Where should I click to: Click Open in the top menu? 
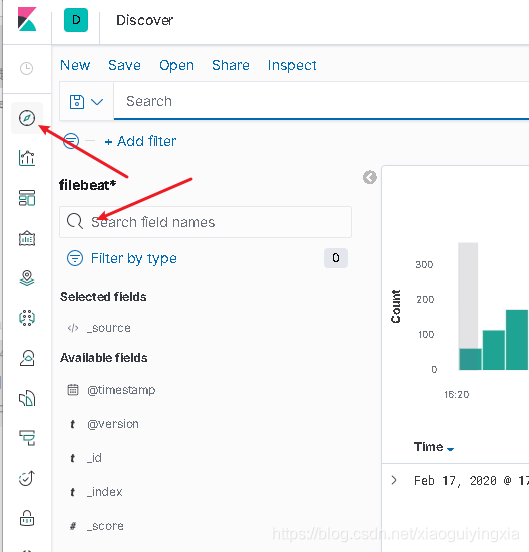pyautogui.click(x=176, y=65)
